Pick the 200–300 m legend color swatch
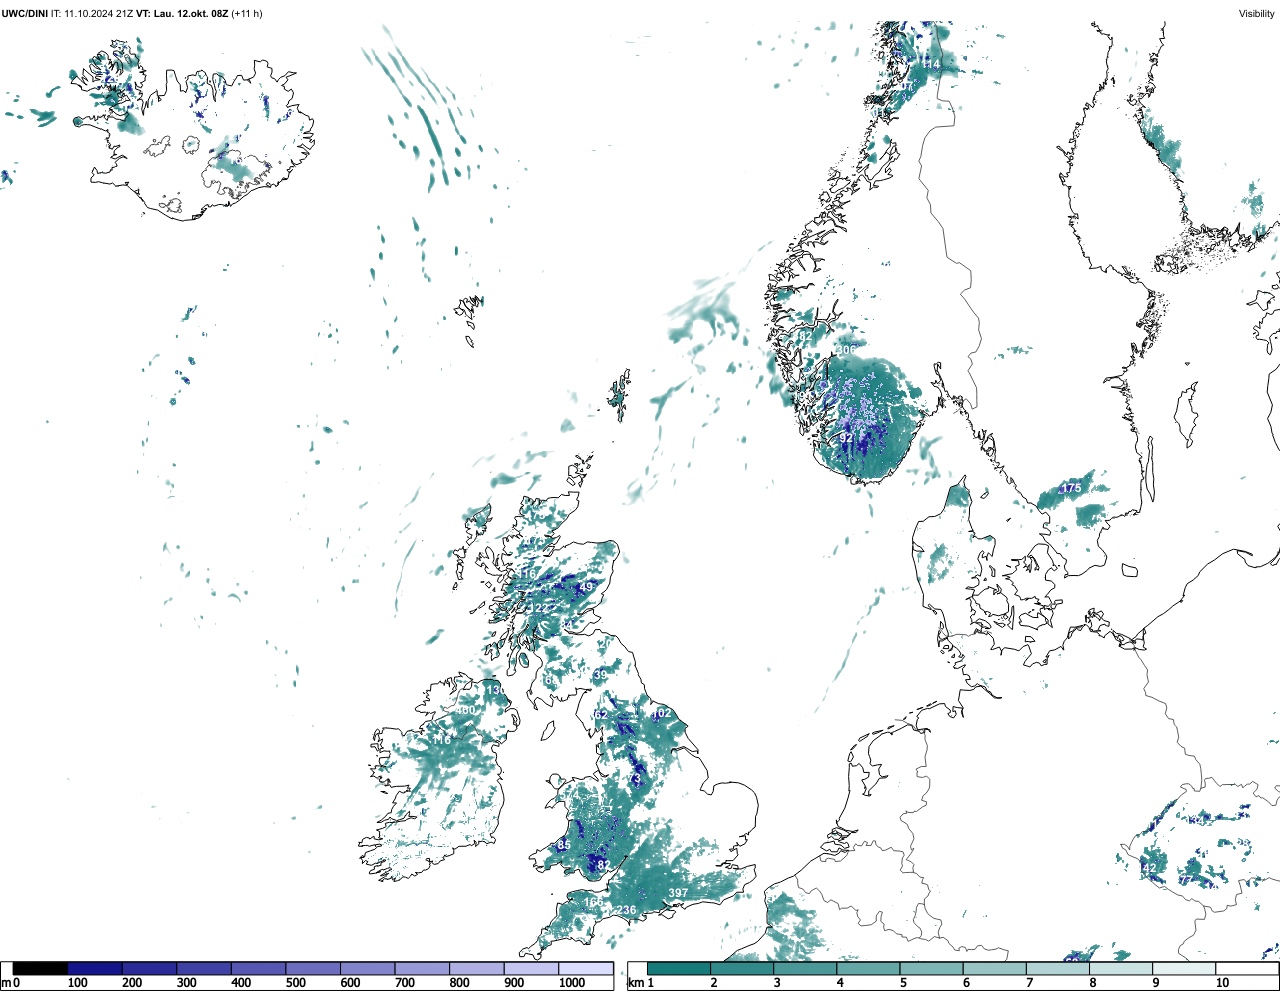 coord(150,968)
